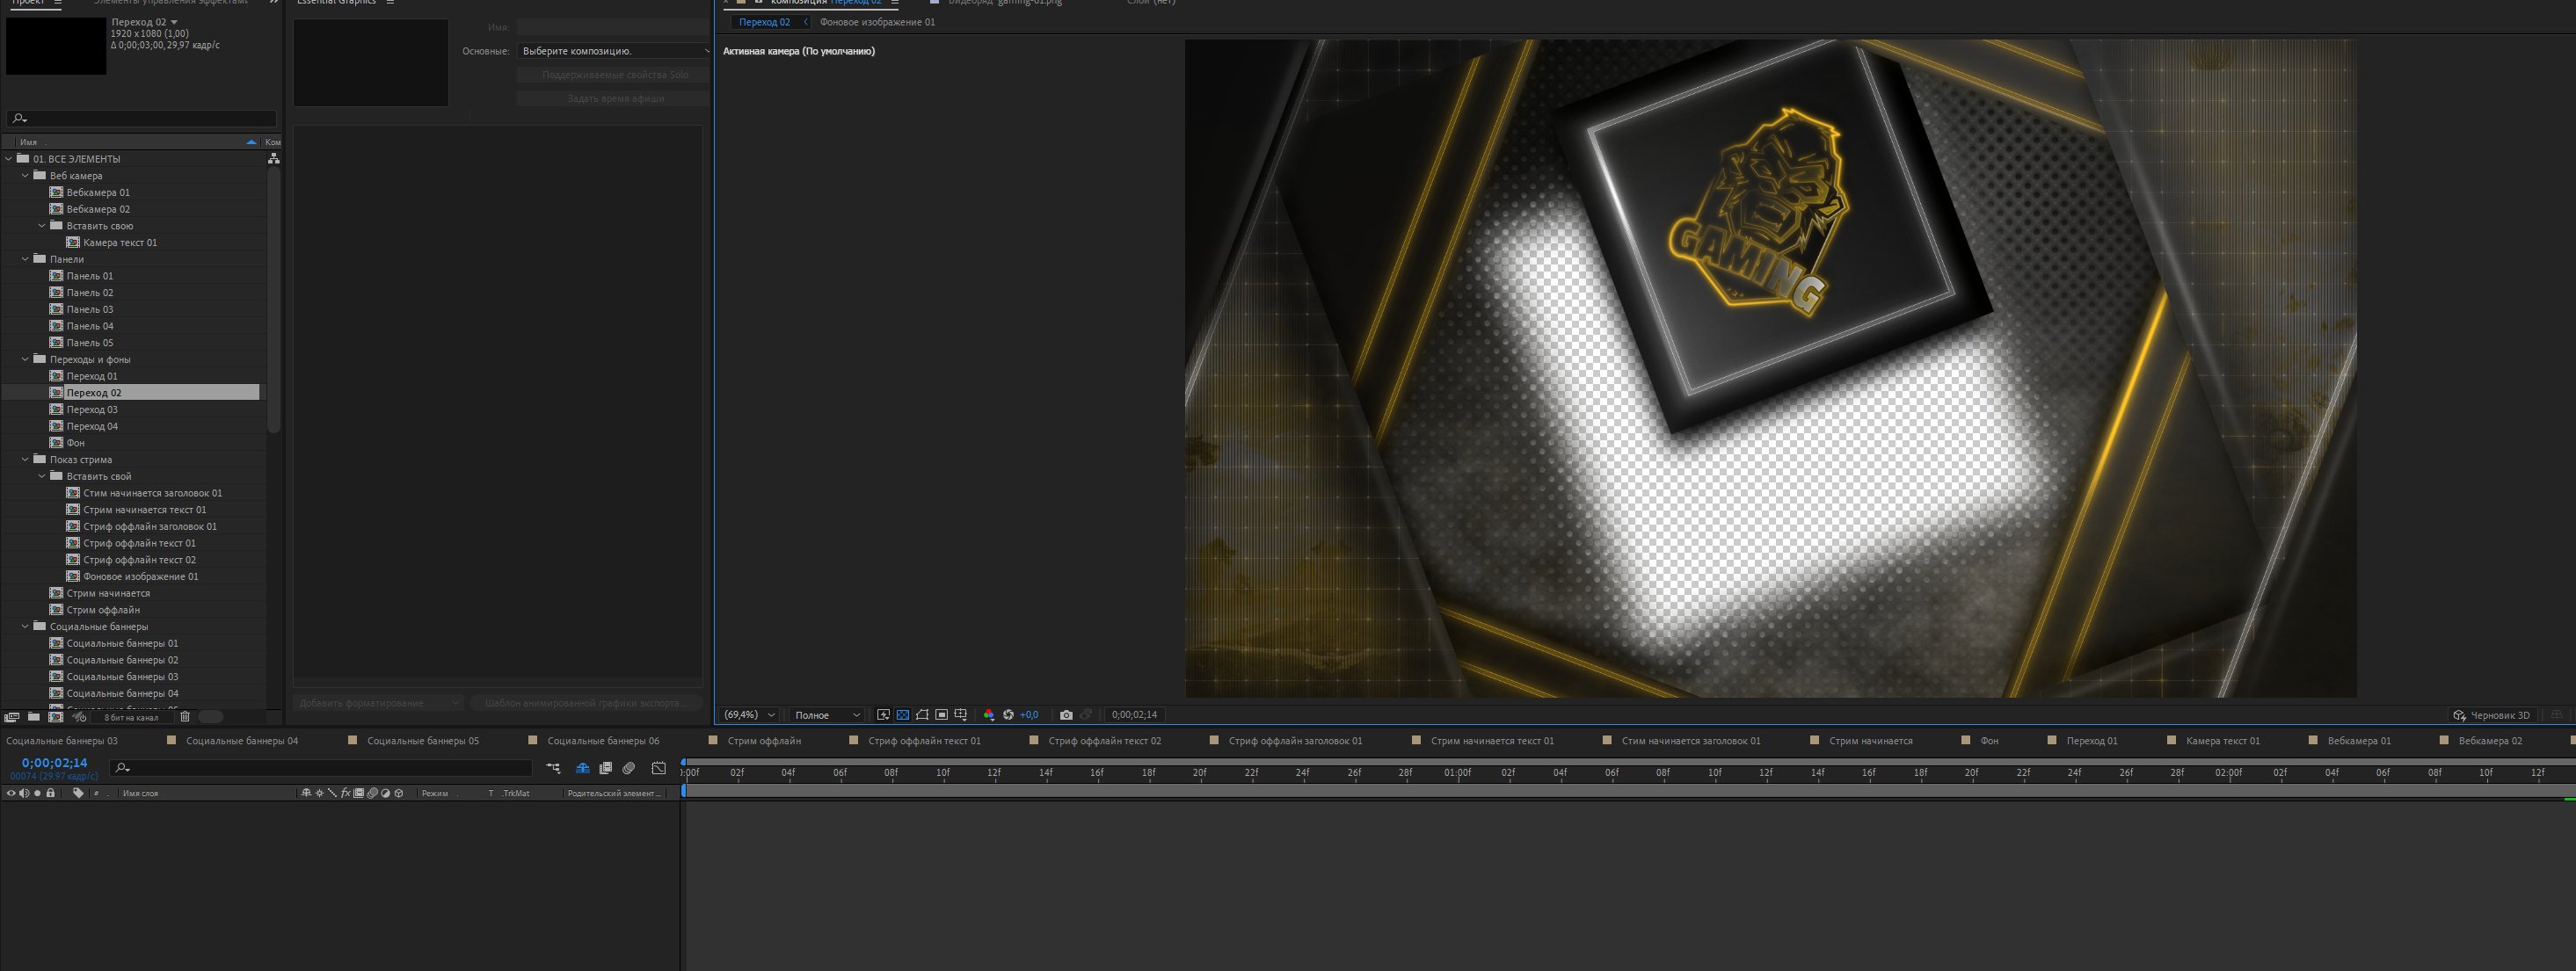Image resolution: width=2576 pixels, height=971 pixels.
Task: Click the new composition icon
Action: 56,717
